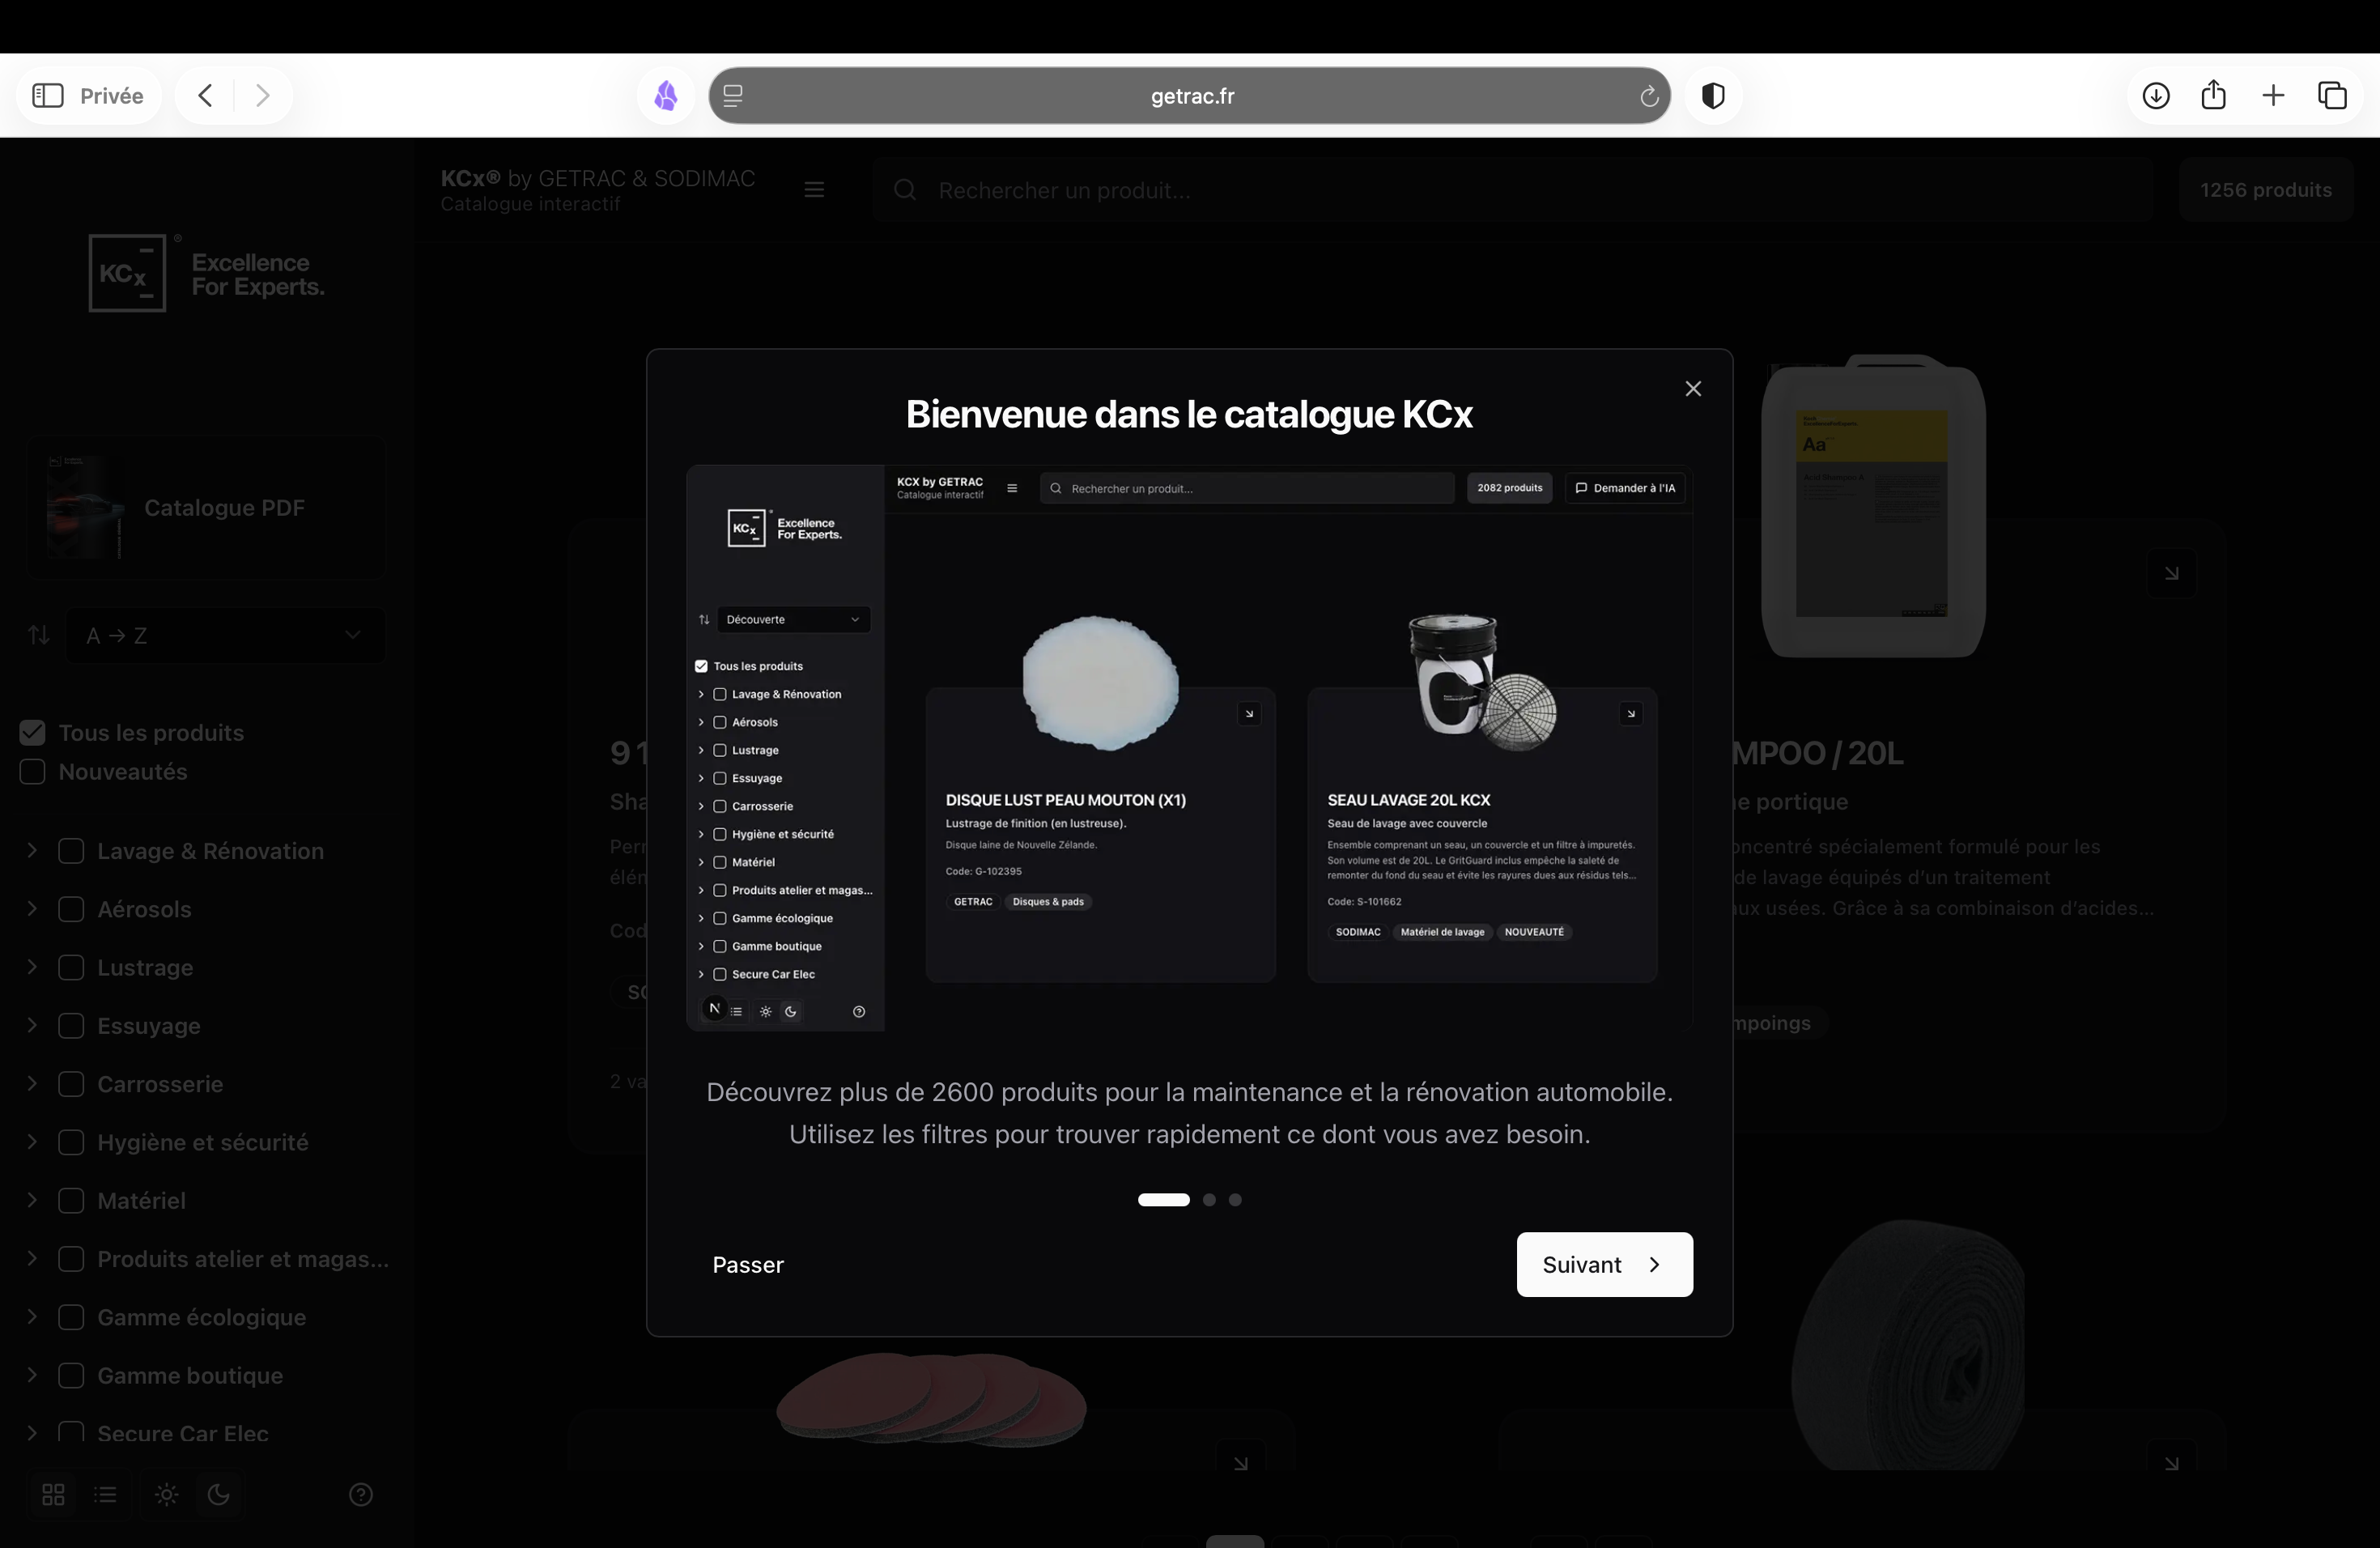Expand the Gamme boutique chevron
Image resolution: width=2380 pixels, height=1548 pixels.
32,1375
